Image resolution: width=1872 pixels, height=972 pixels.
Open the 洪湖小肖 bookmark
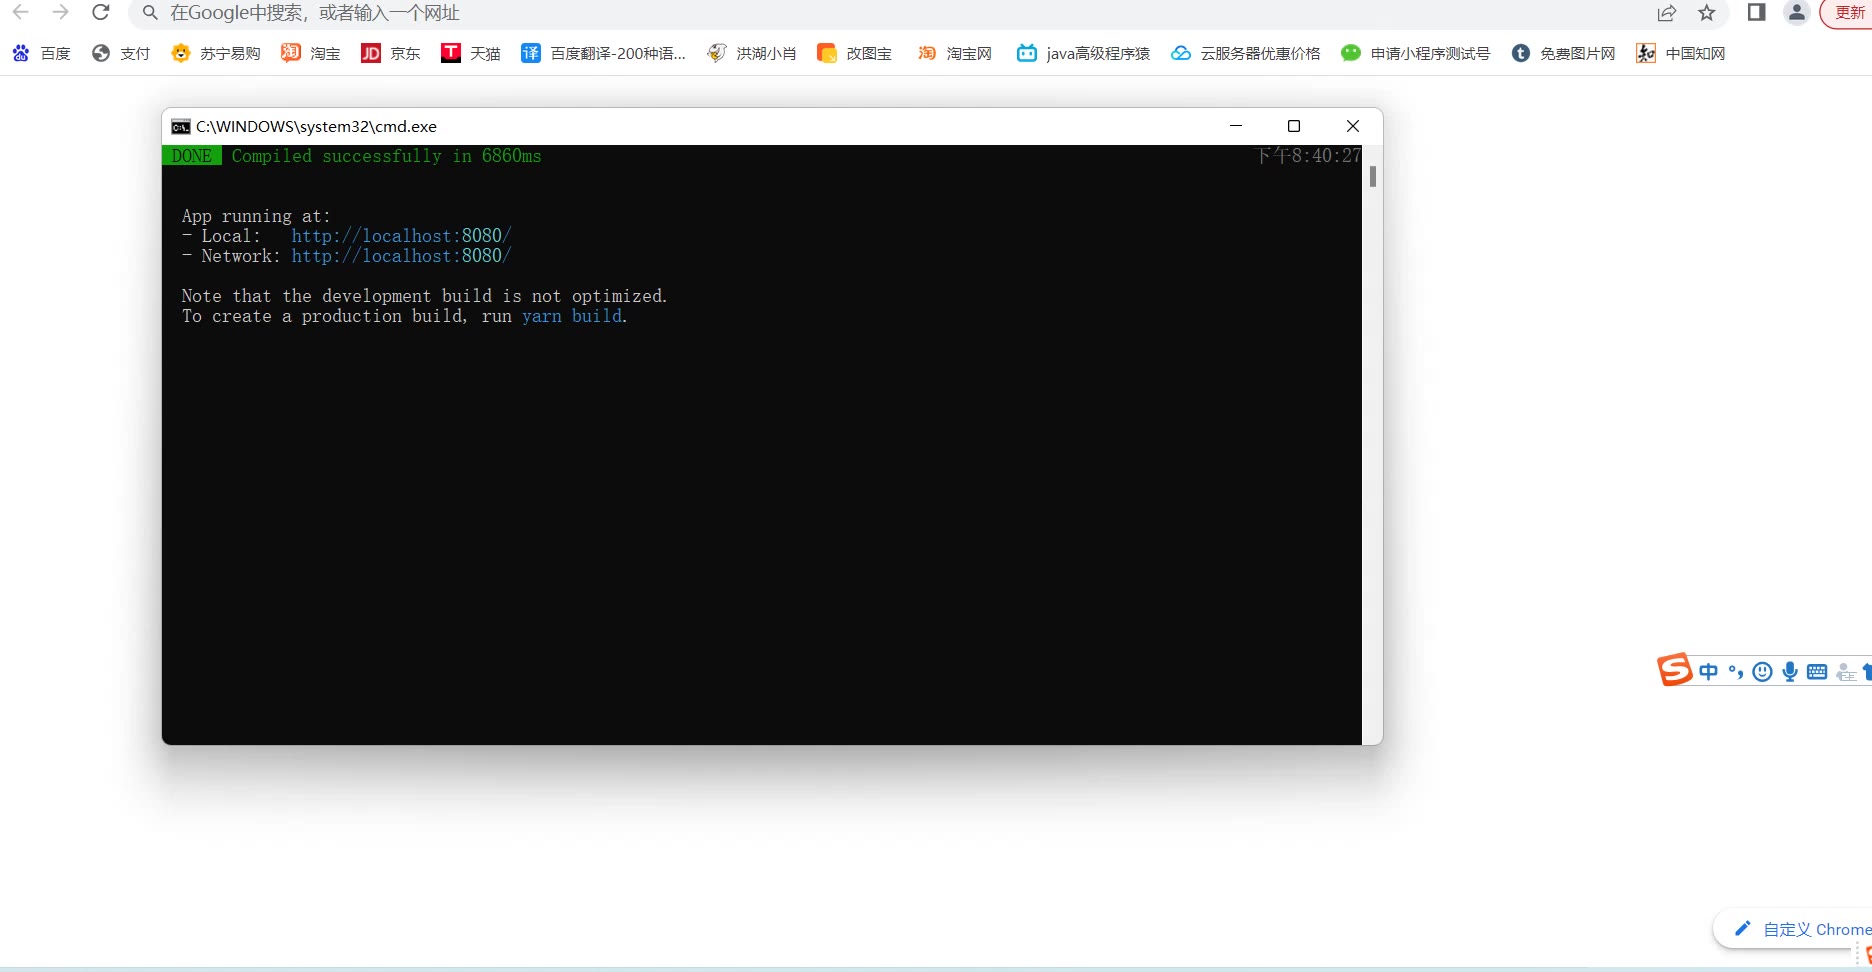click(752, 53)
